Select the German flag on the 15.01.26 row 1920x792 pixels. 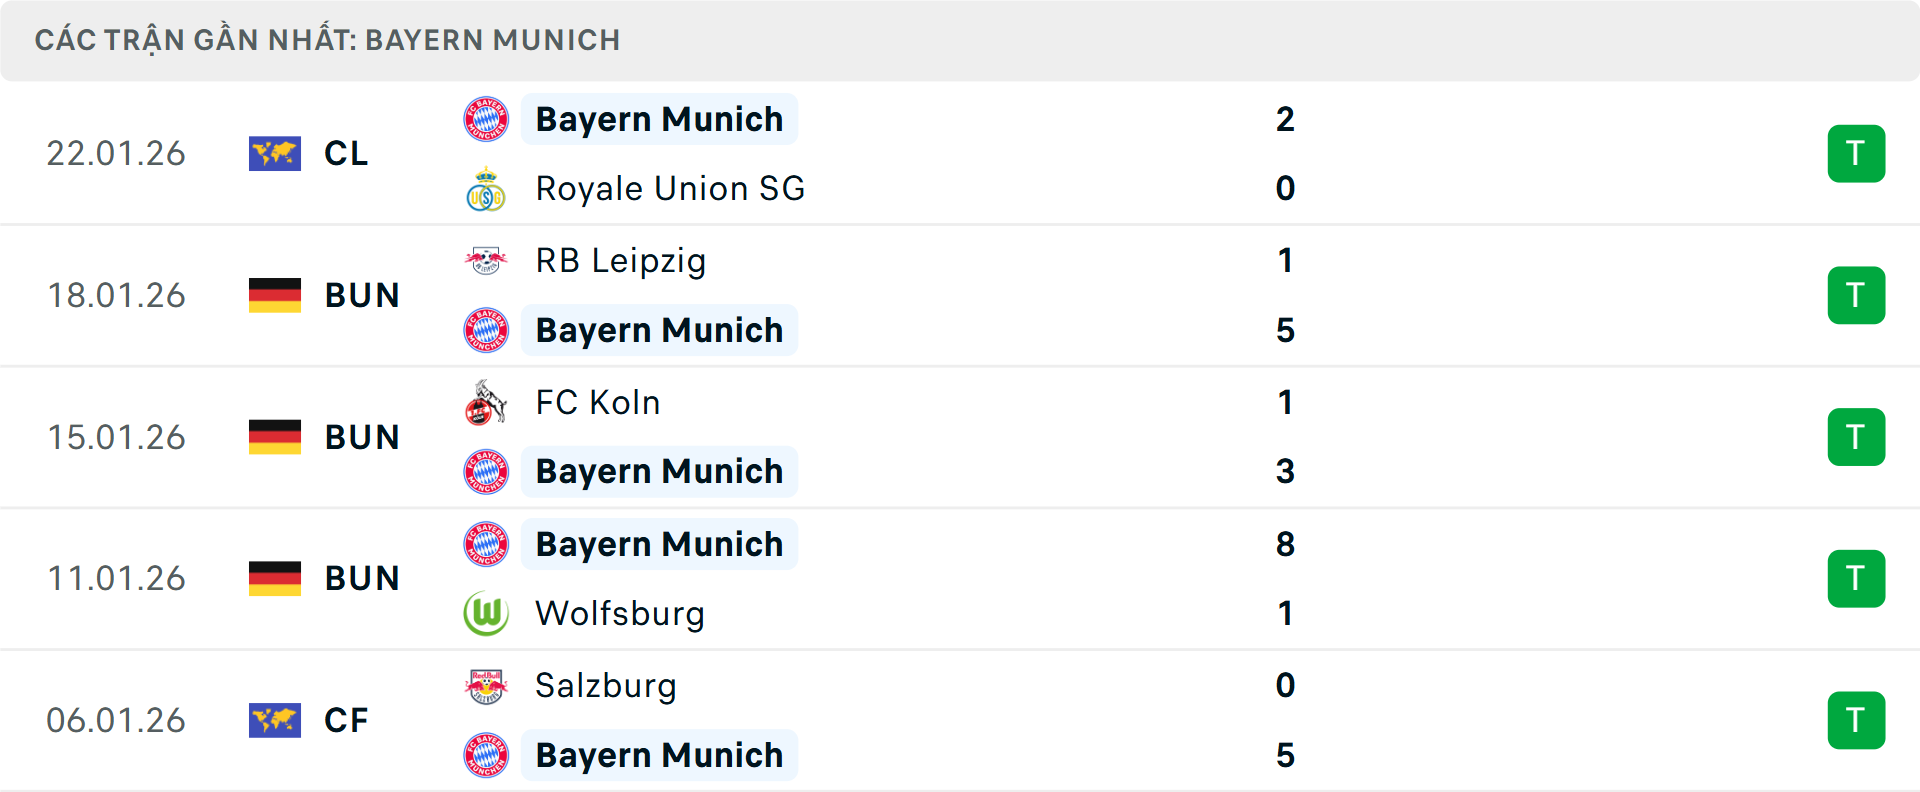275,437
